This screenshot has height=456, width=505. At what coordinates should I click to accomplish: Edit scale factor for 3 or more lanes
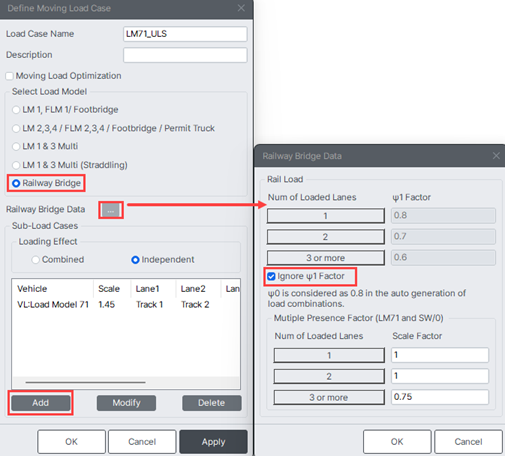click(x=440, y=397)
